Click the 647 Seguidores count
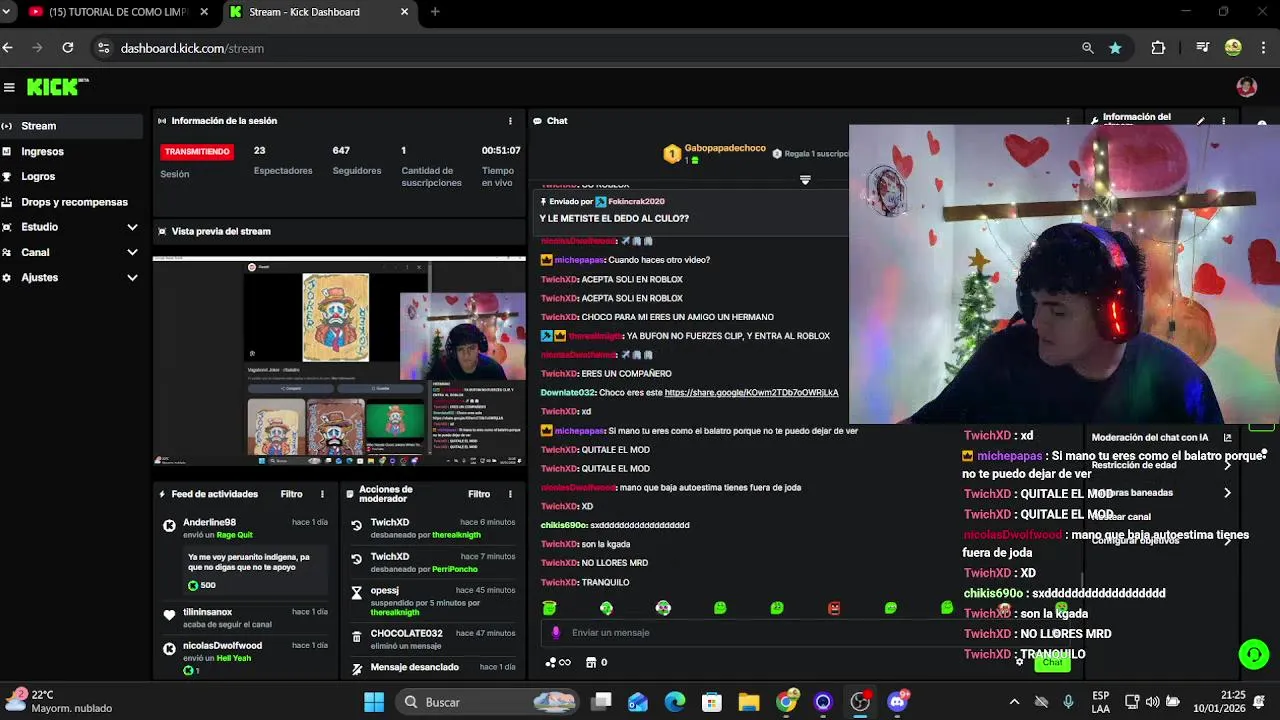The height and width of the screenshot is (720, 1280). pyautogui.click(x=341, y=151)
